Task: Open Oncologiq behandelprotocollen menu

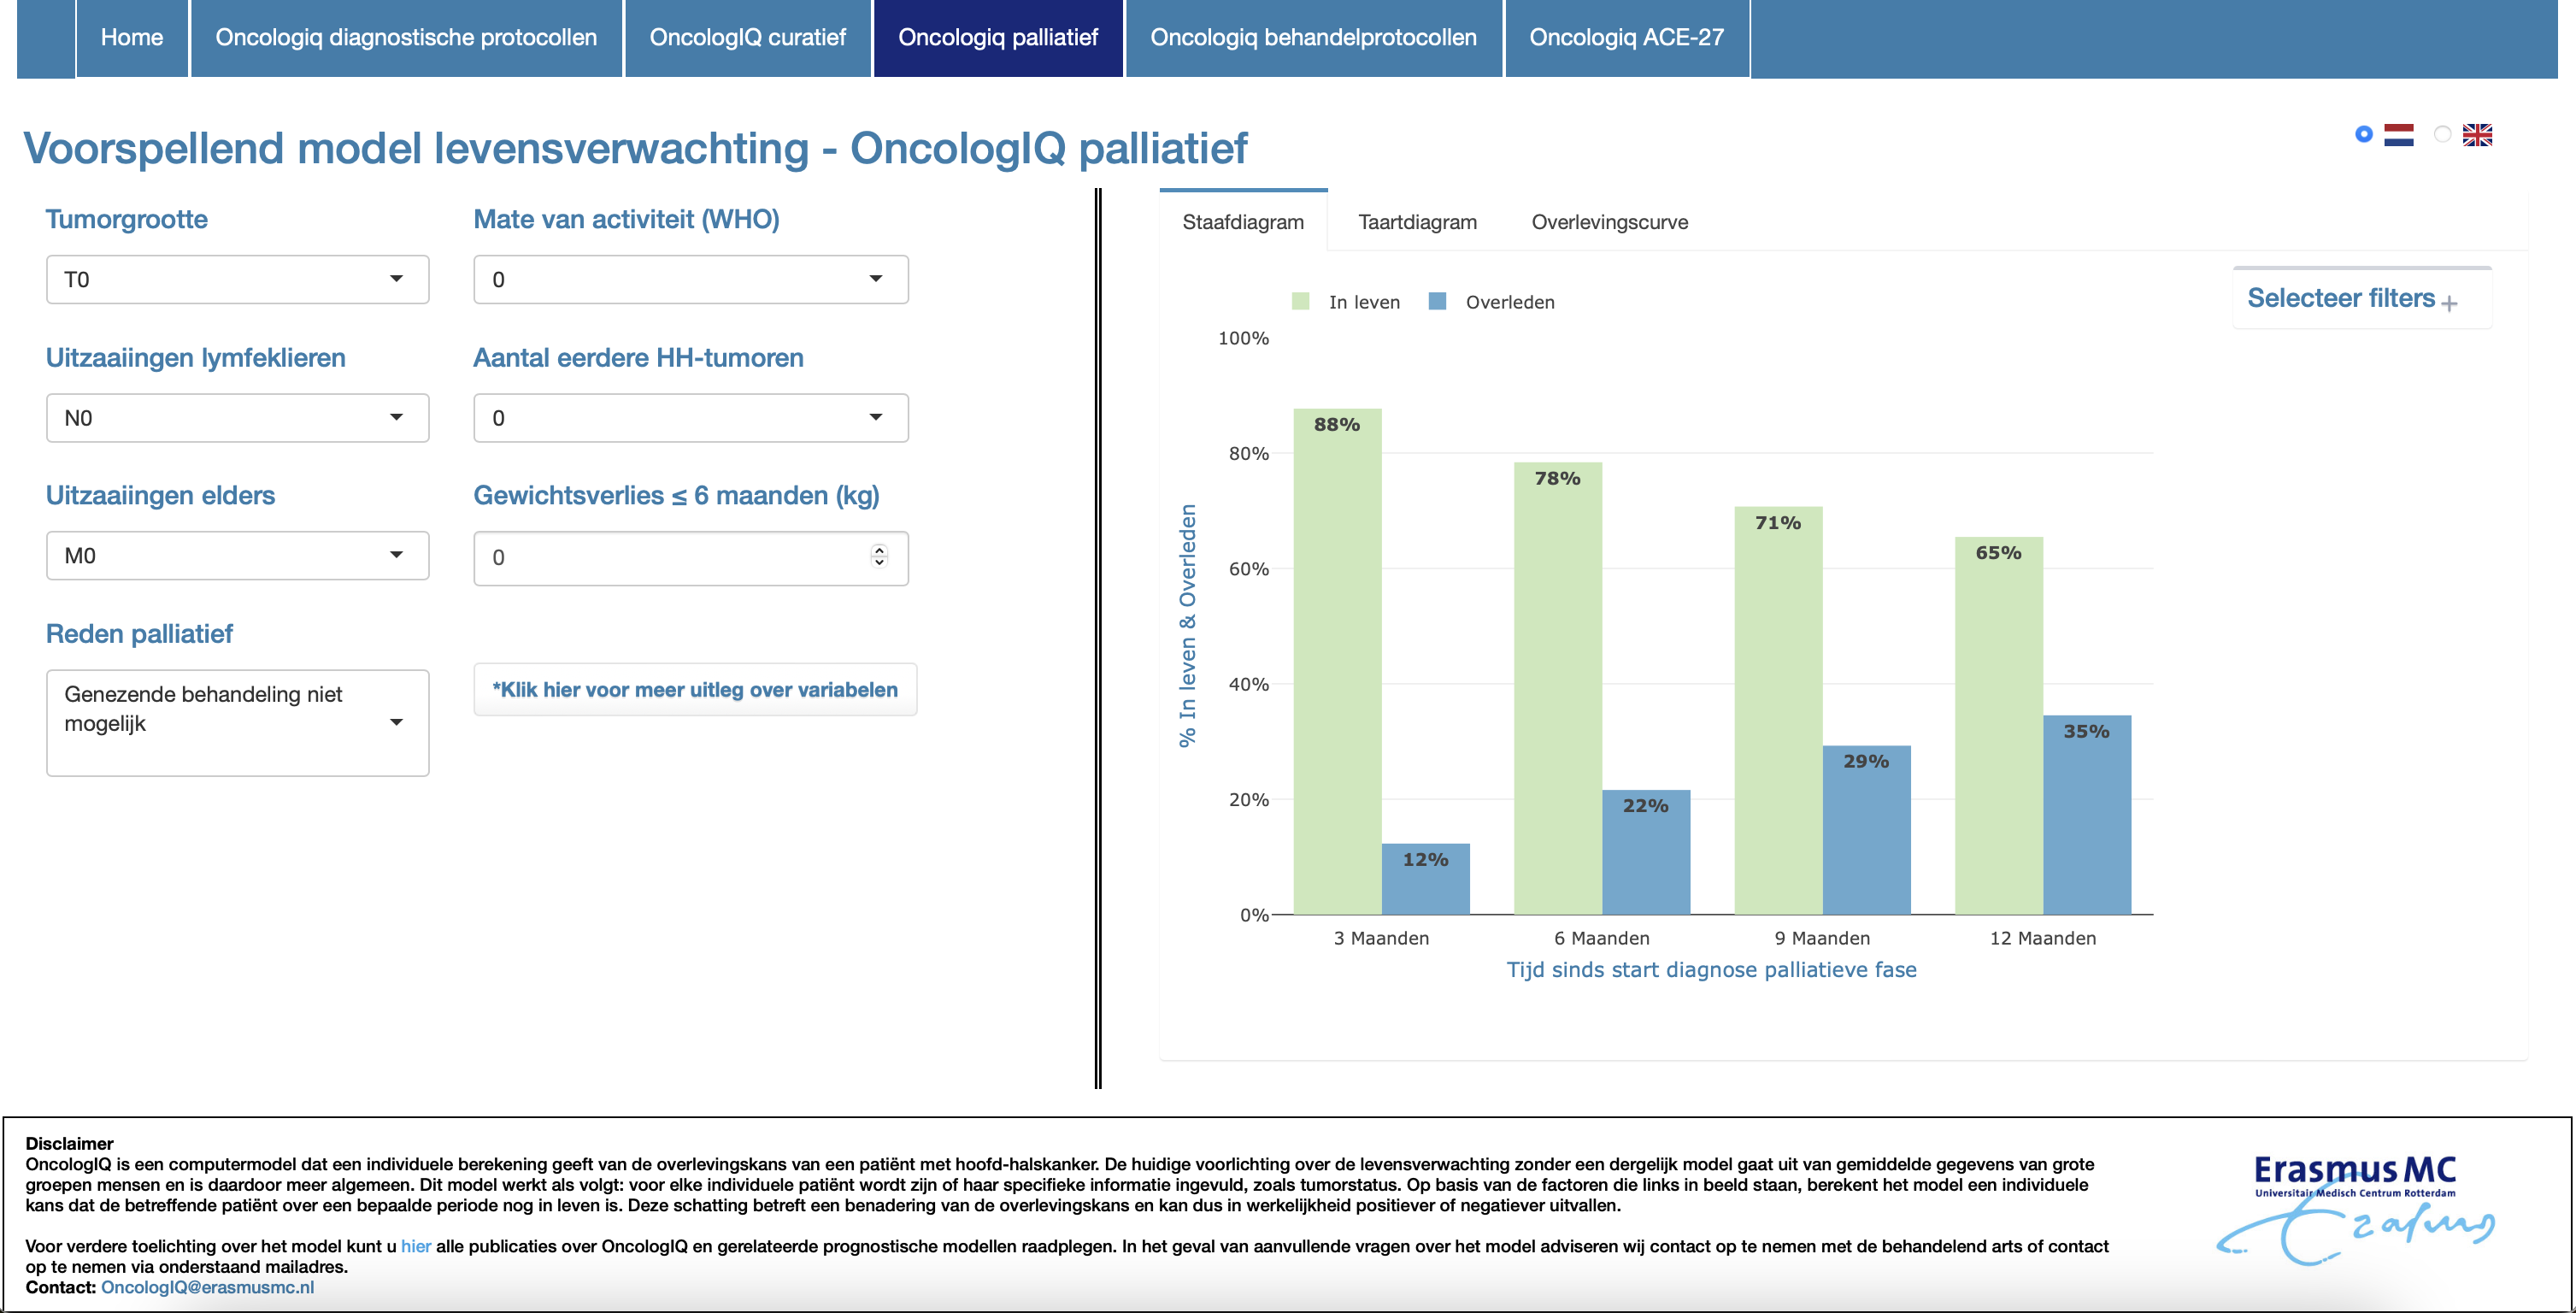Action: click(1313, 38)
